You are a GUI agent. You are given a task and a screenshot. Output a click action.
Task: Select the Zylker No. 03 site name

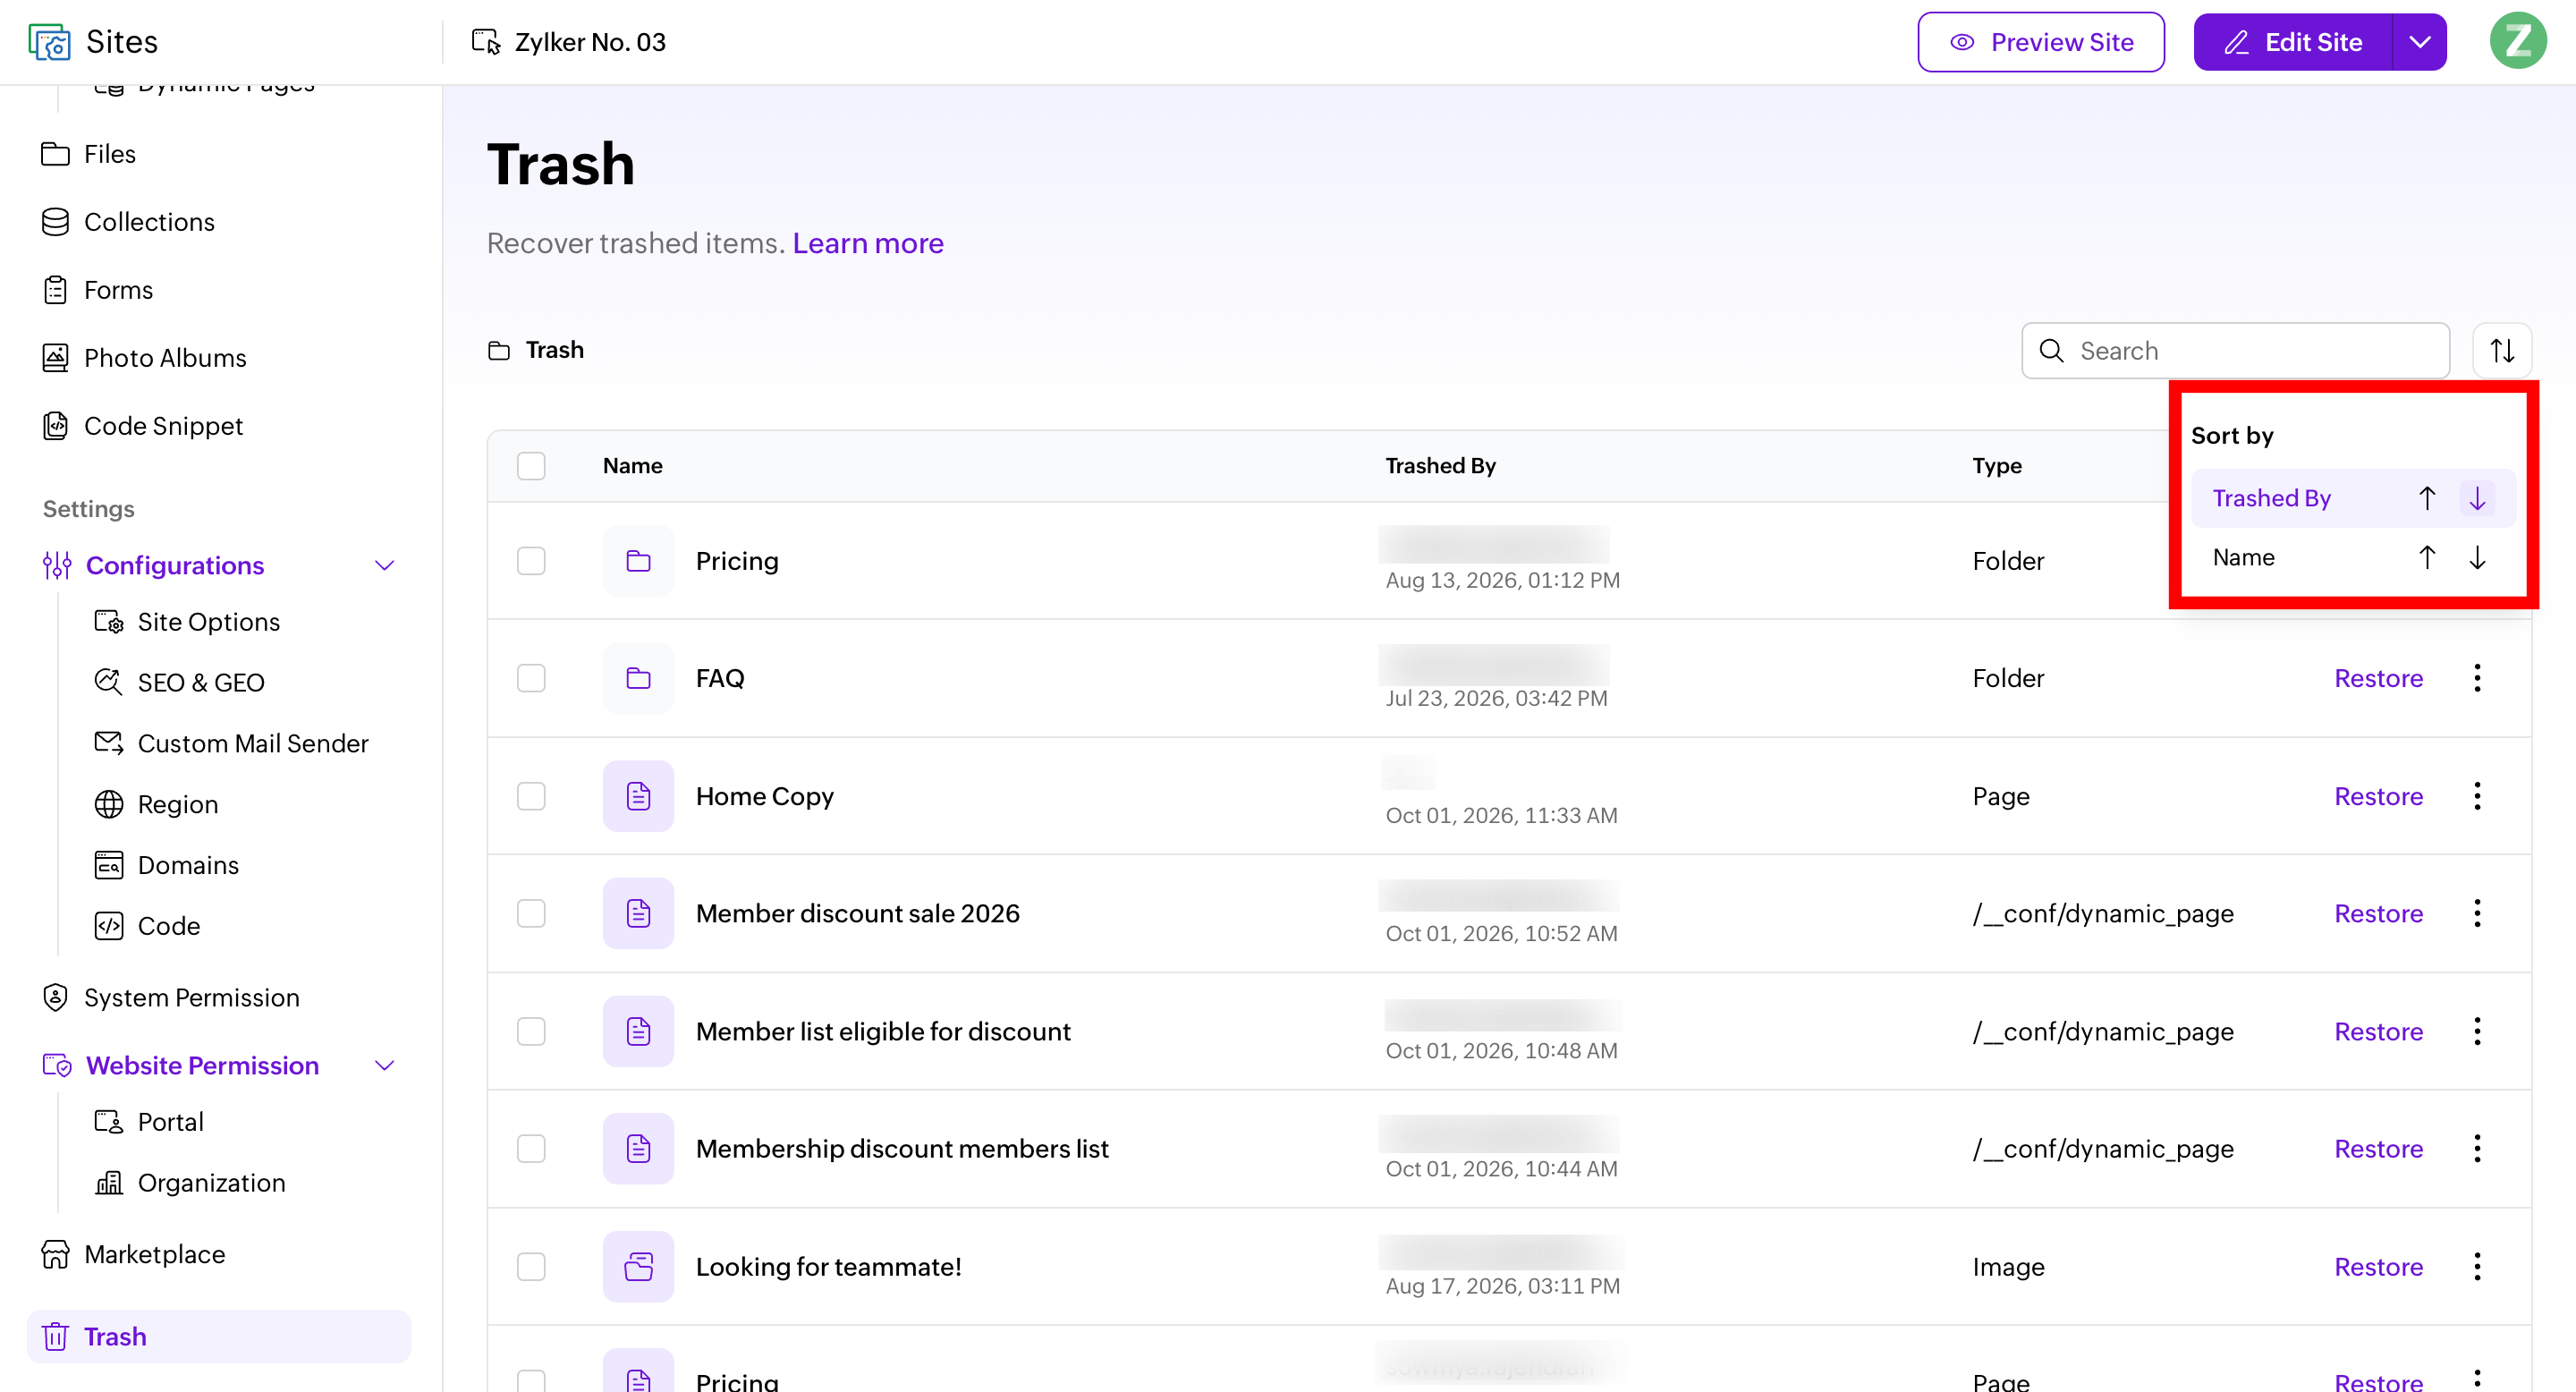[590, 42]
